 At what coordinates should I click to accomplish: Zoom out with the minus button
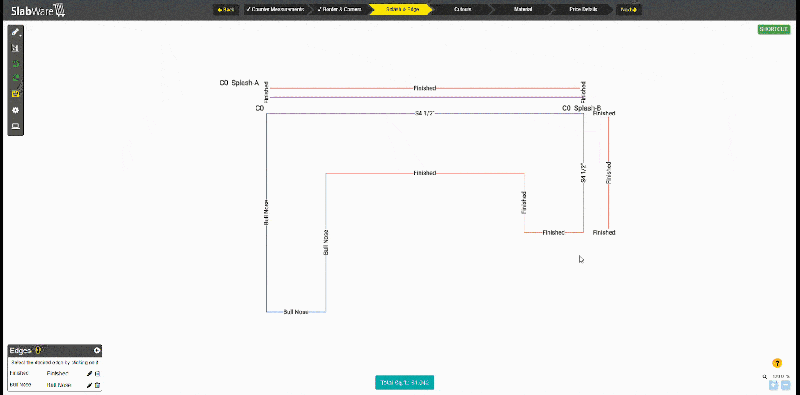[x=786, y=384]
